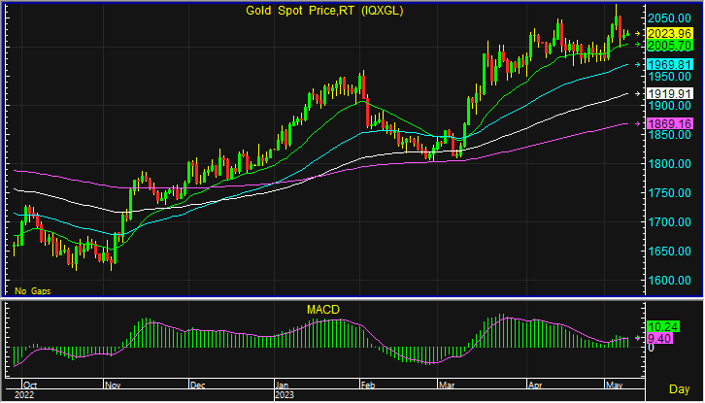The image size is (705, 403).
Task: Select the cyan 1969.81 moving average tag
Action: [670, 64]
